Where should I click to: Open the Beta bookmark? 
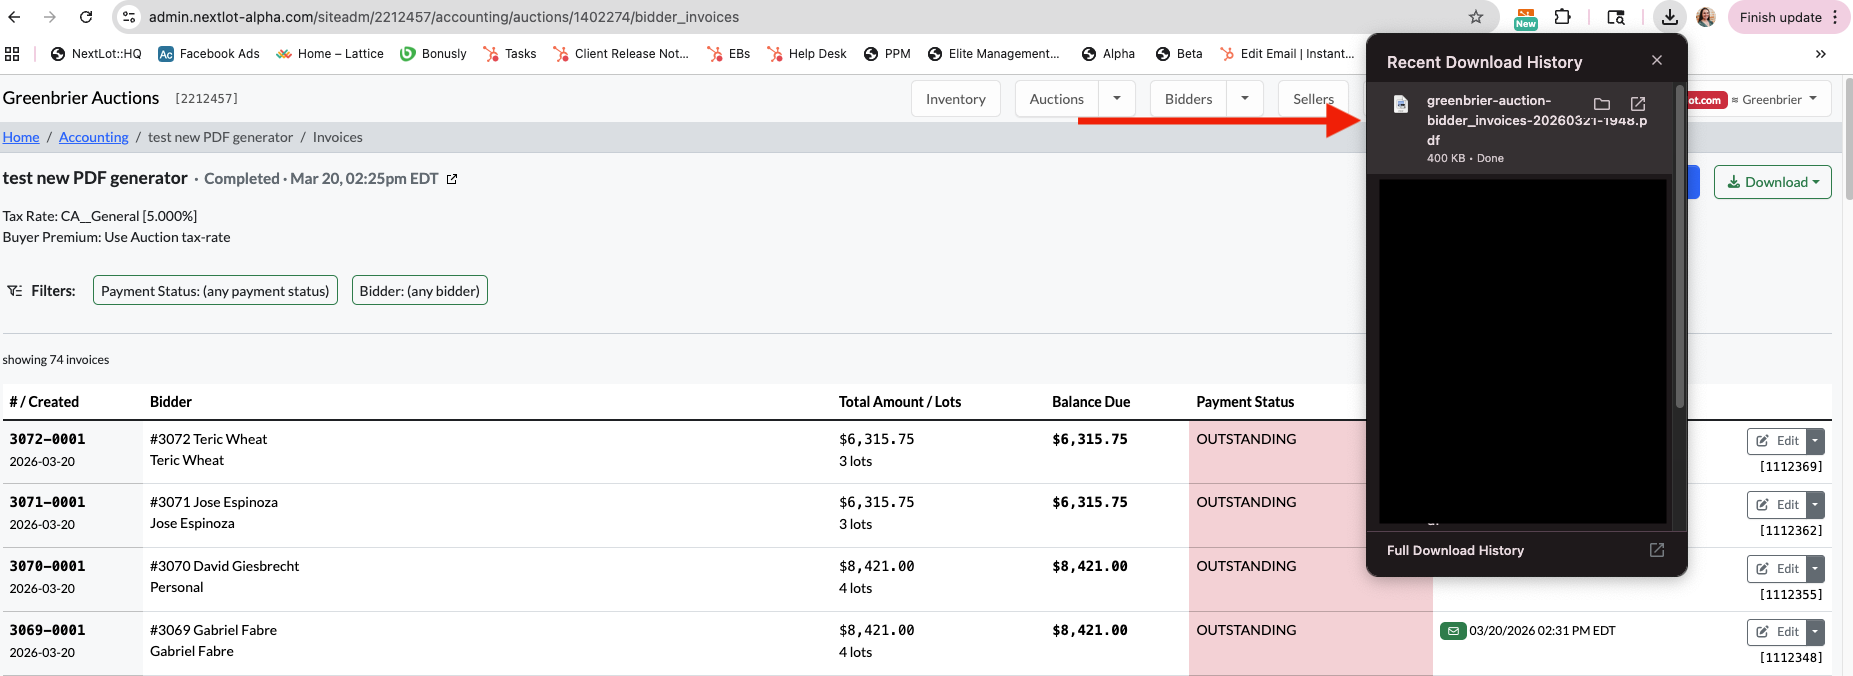(x=1179, y=54)
